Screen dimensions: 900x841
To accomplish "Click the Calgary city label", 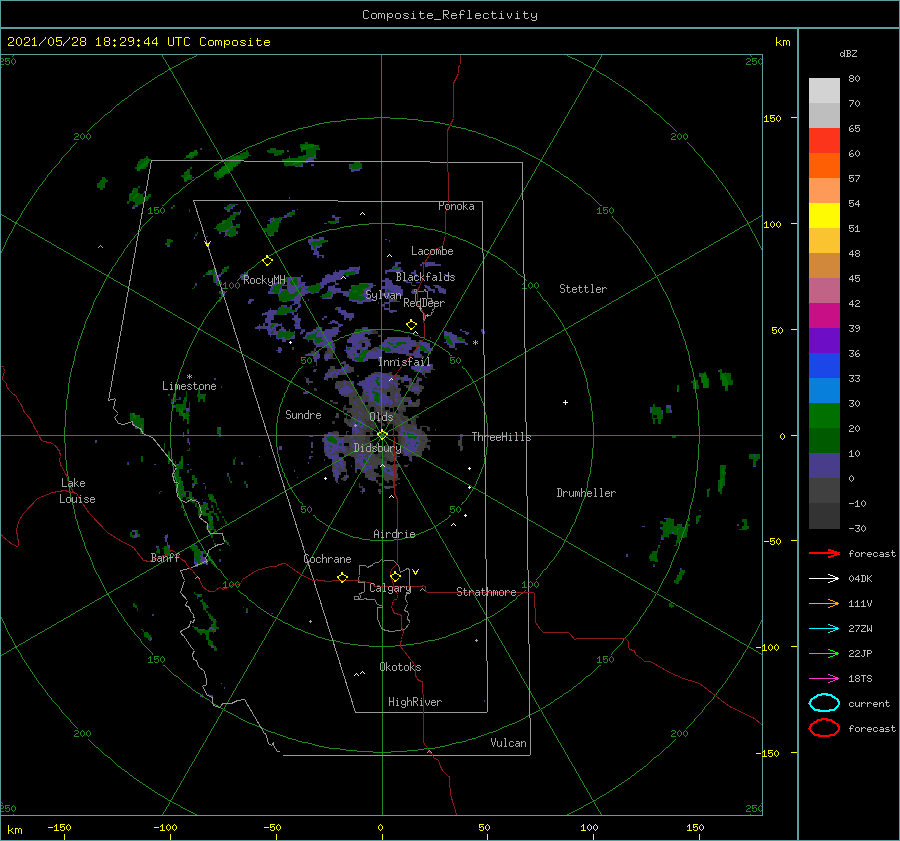I will coord(390,588).
